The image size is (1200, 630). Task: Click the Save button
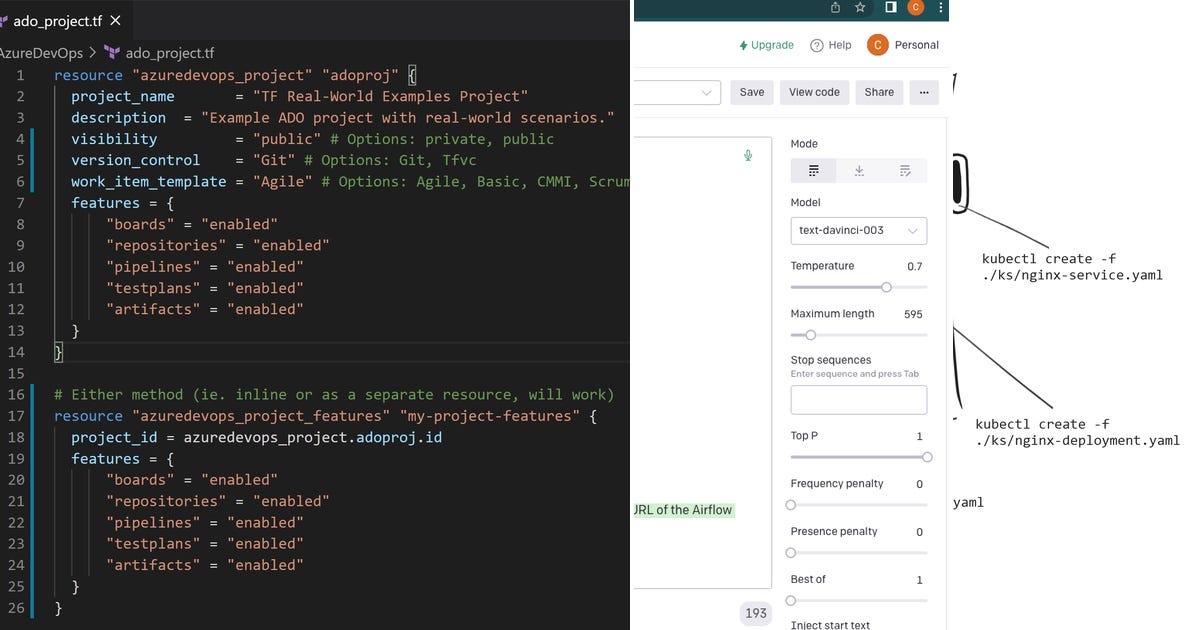click(x=752, y=92)
